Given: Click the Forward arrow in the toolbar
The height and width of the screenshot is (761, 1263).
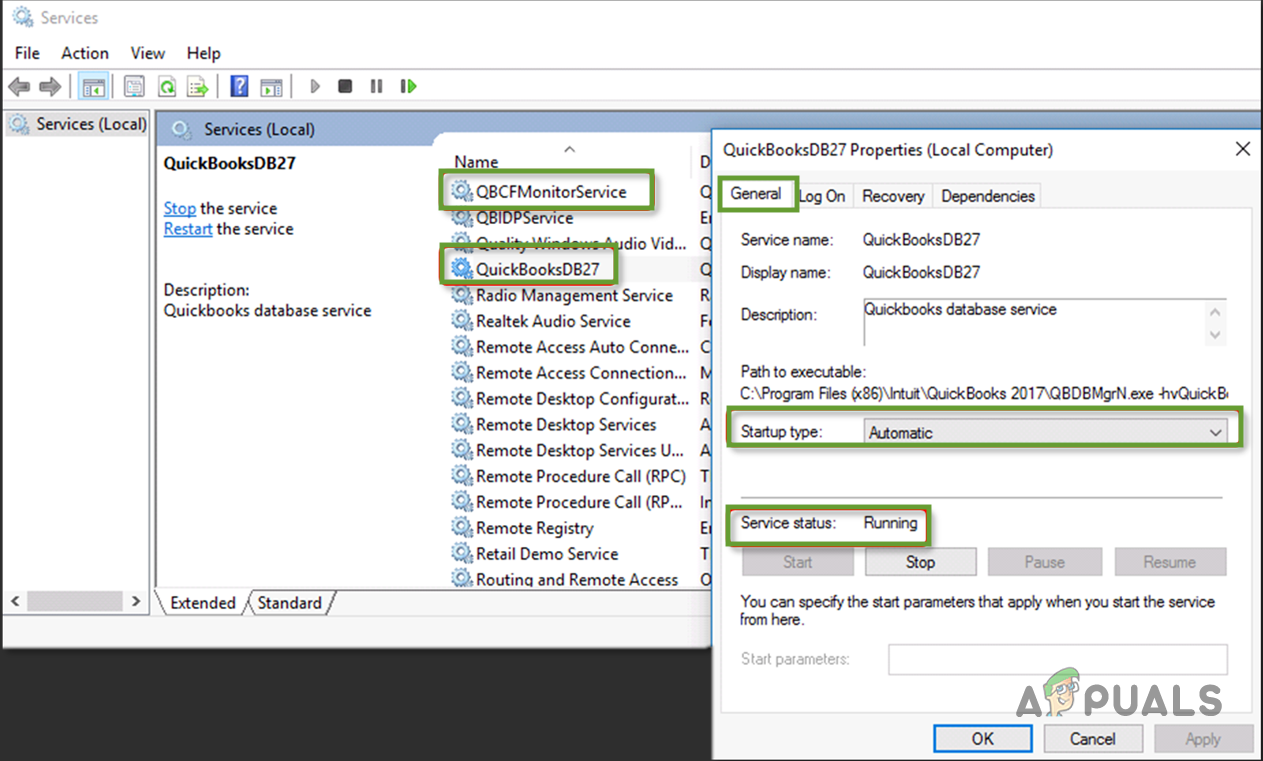Looking at the screenshot, I should pyautogui.click(x=50, y=87).
